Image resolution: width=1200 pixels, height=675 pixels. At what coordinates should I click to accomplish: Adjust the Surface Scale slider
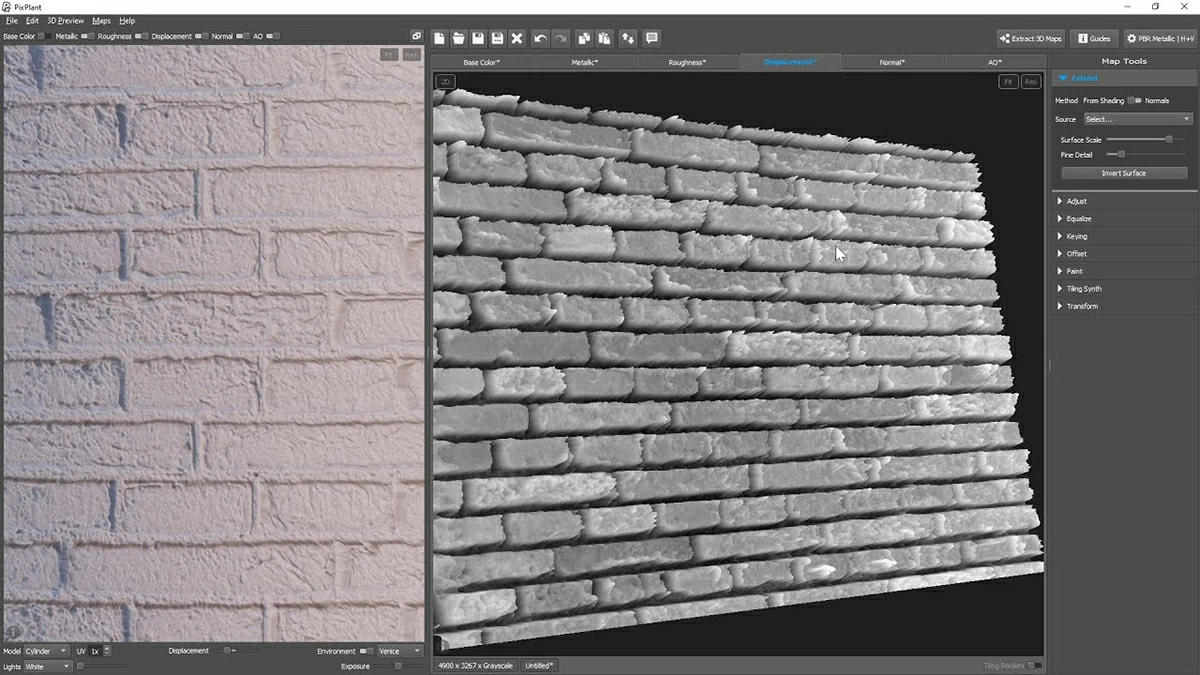[x=1148, y=139]
